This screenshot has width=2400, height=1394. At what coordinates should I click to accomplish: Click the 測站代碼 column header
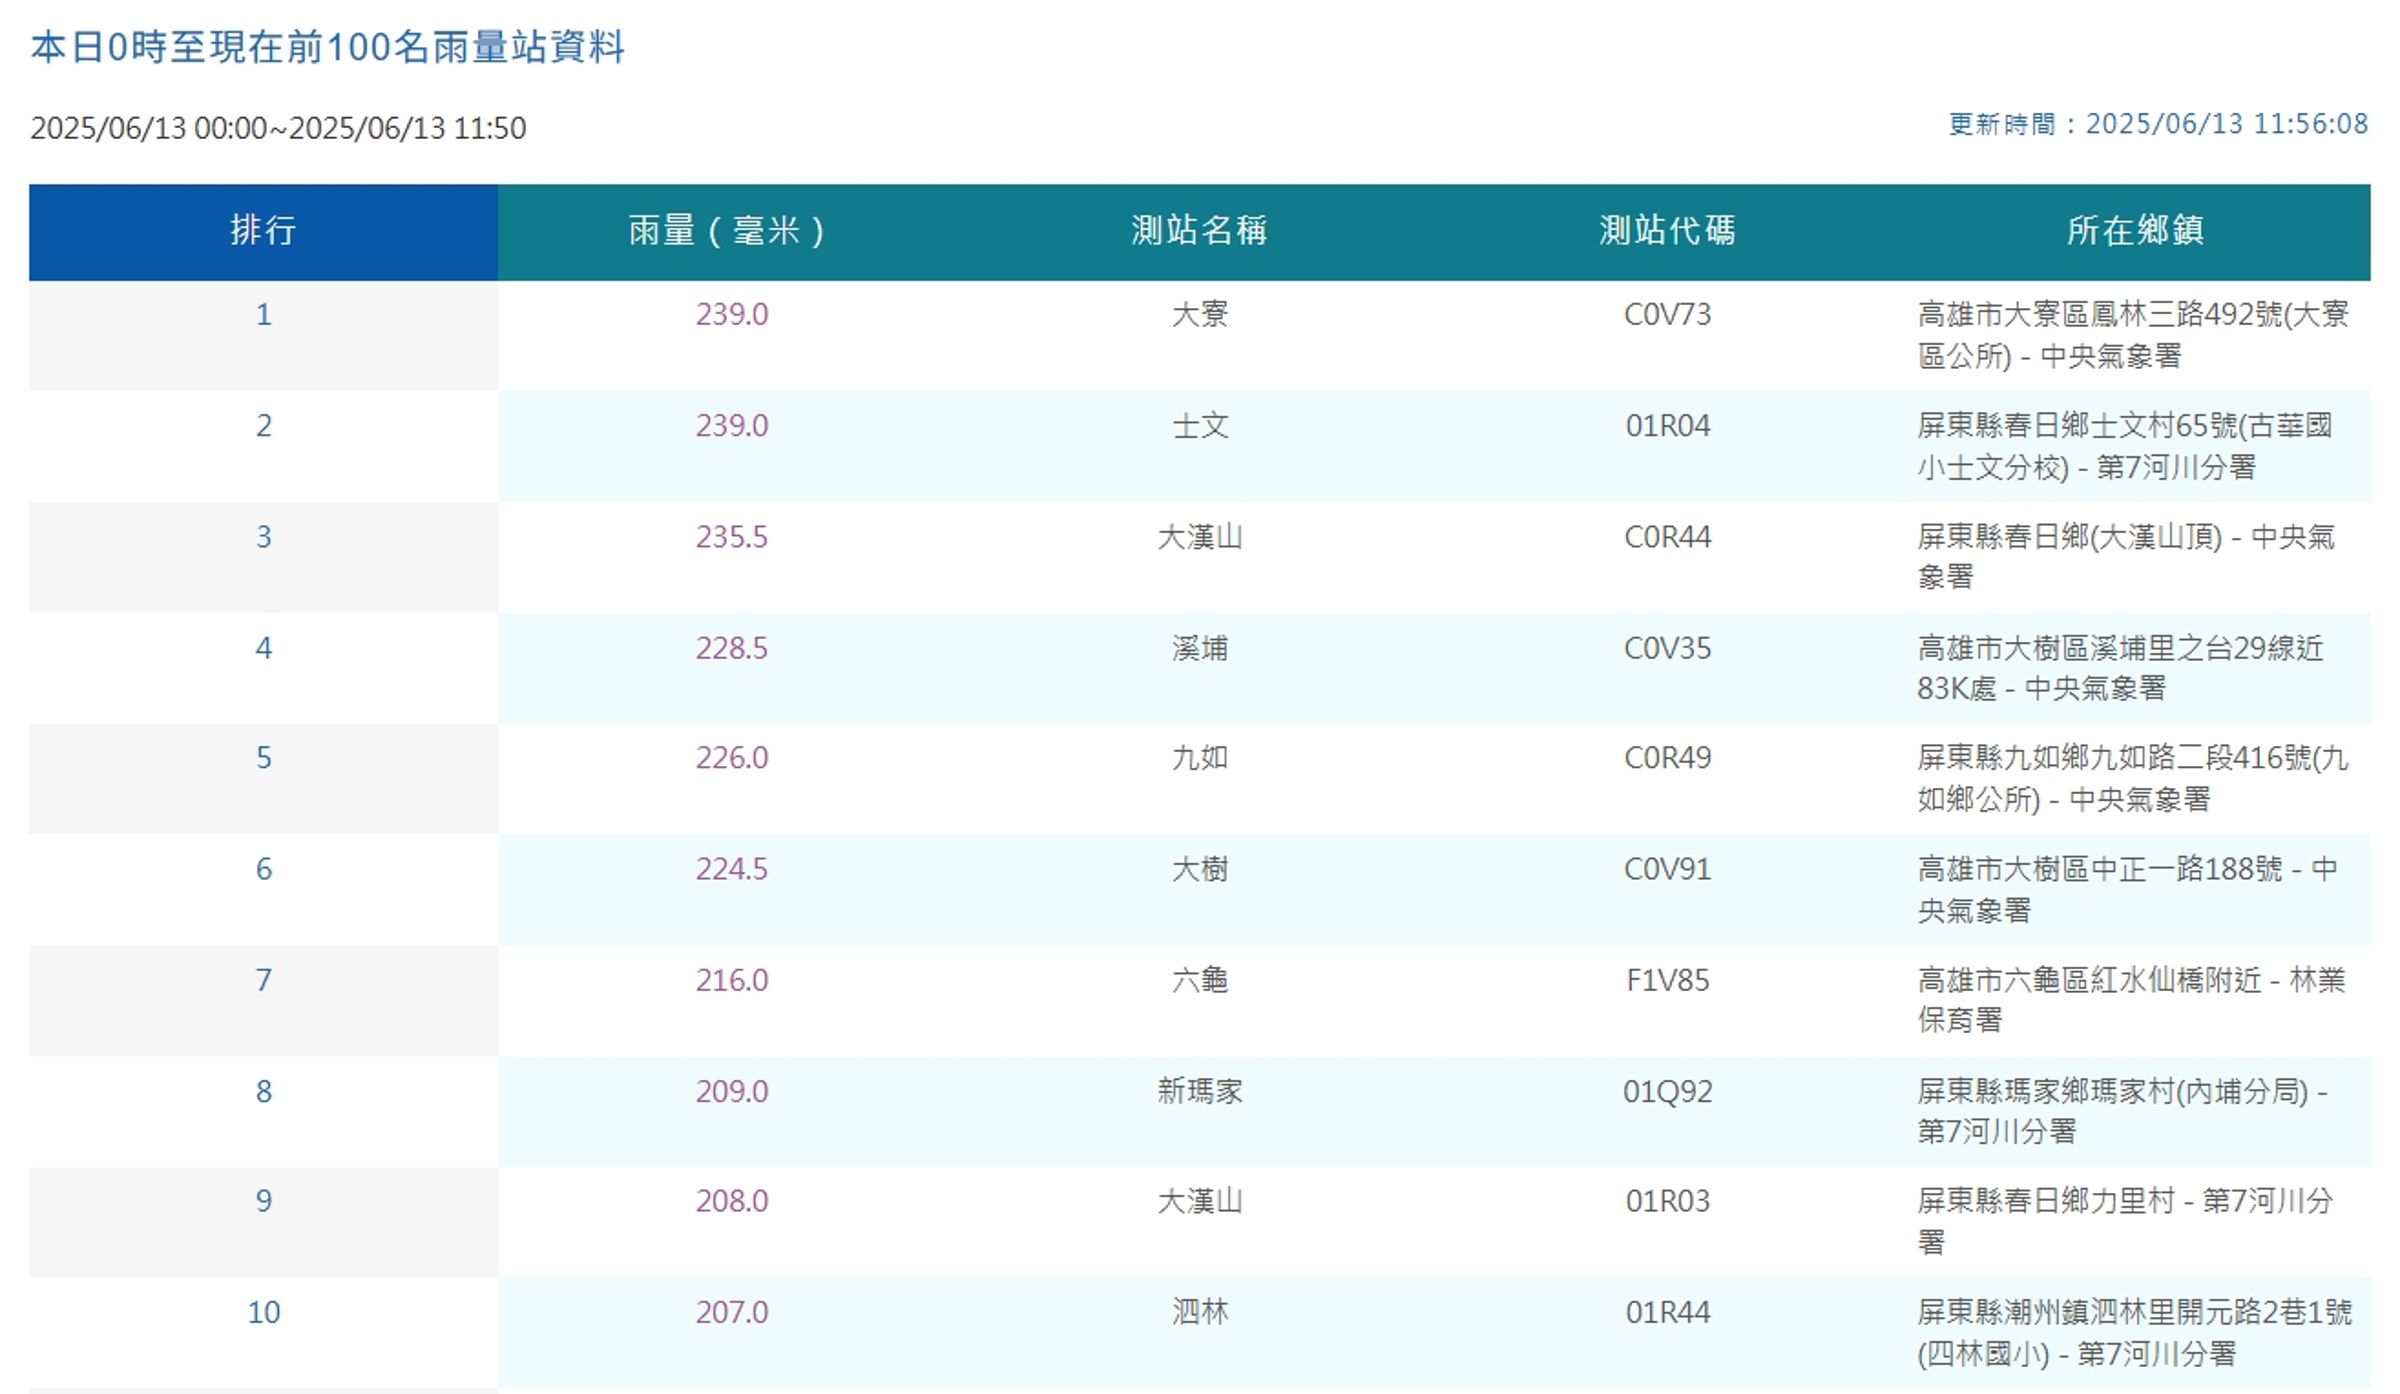click(1668, 231)
